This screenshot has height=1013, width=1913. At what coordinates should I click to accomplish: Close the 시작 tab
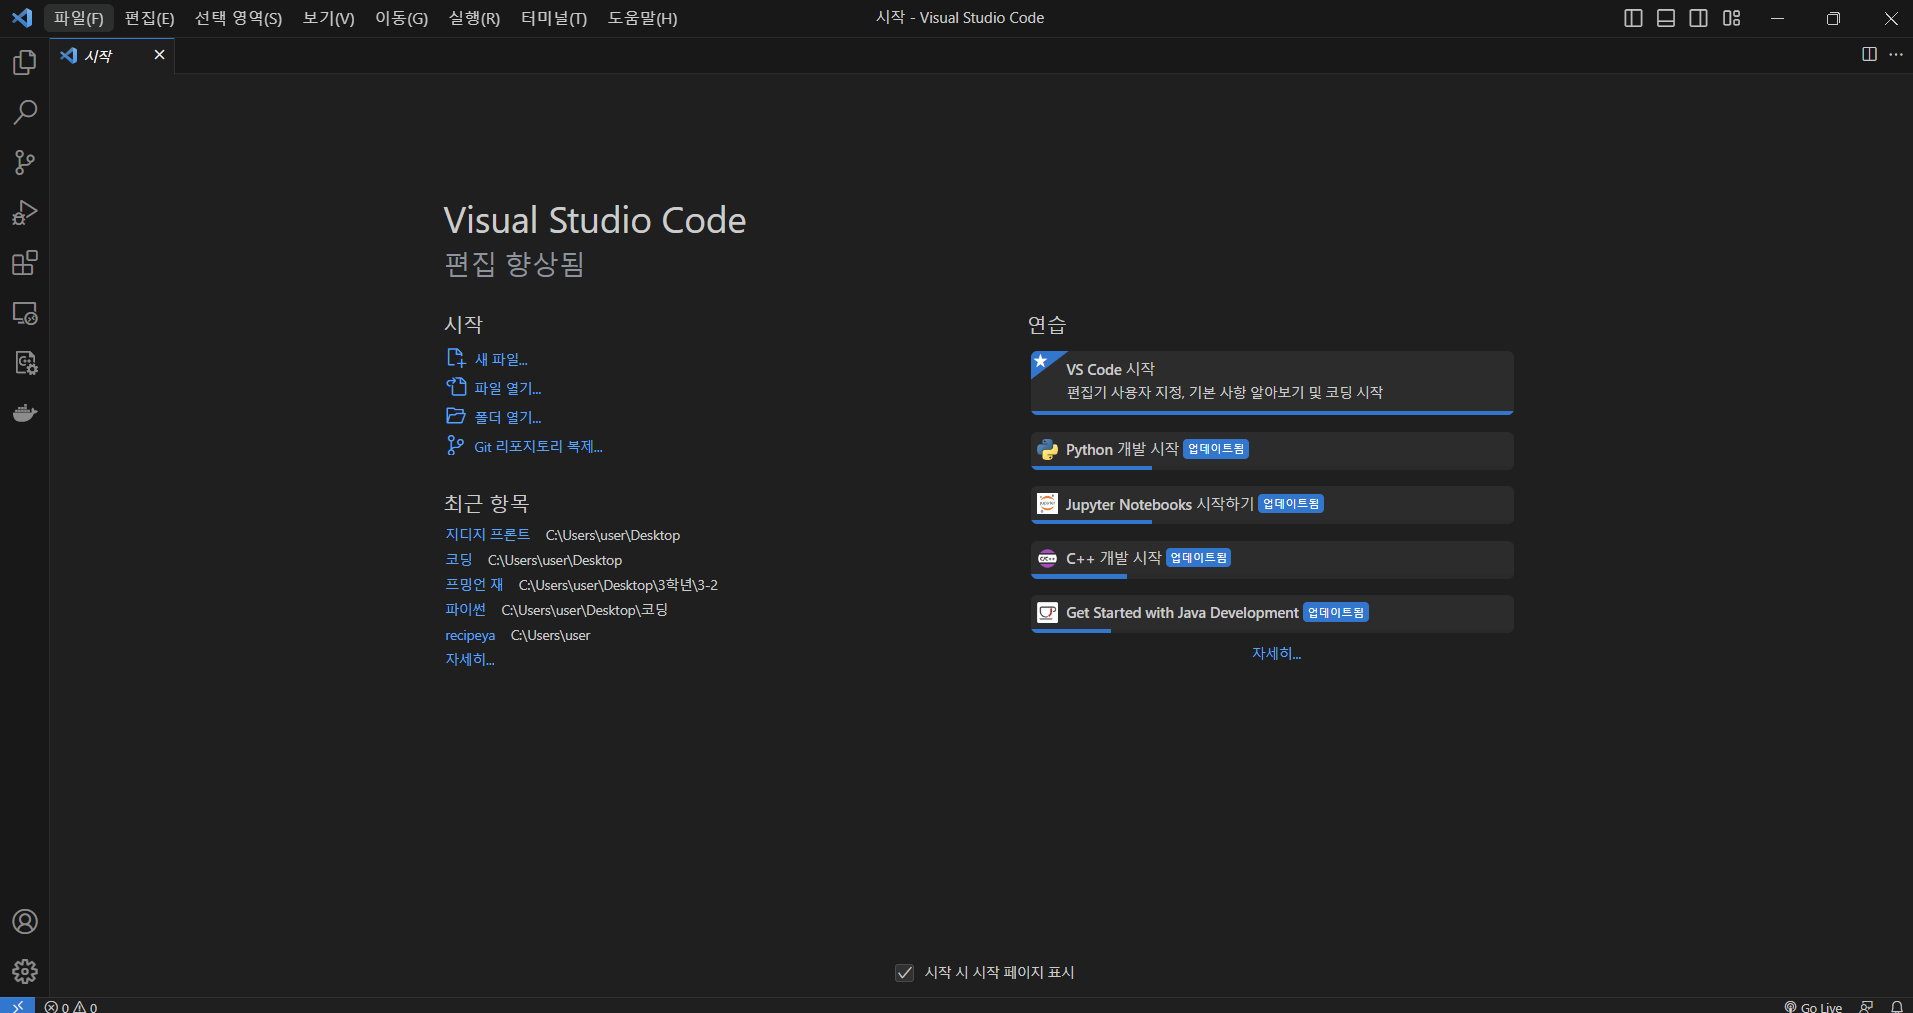[159, 55]
